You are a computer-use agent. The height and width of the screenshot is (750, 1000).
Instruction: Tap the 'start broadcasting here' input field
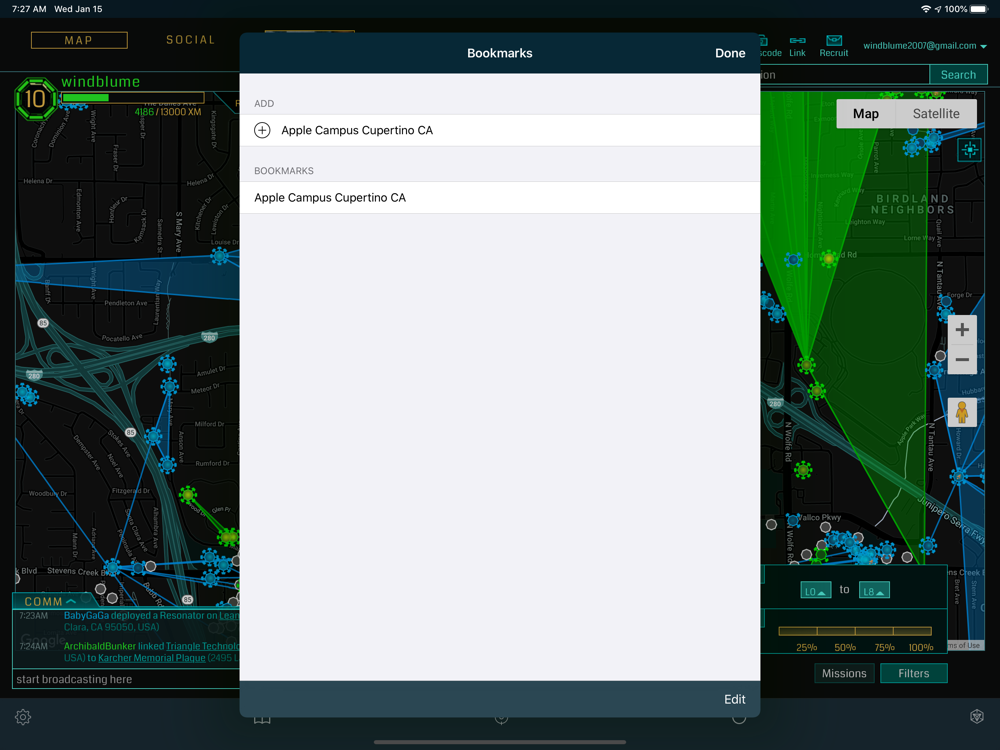126,679
